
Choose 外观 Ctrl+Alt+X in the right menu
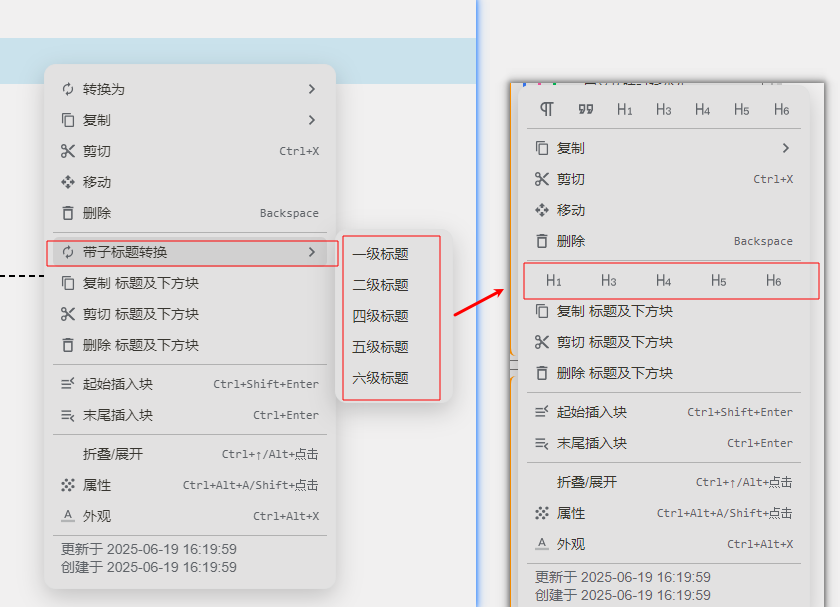664,544
